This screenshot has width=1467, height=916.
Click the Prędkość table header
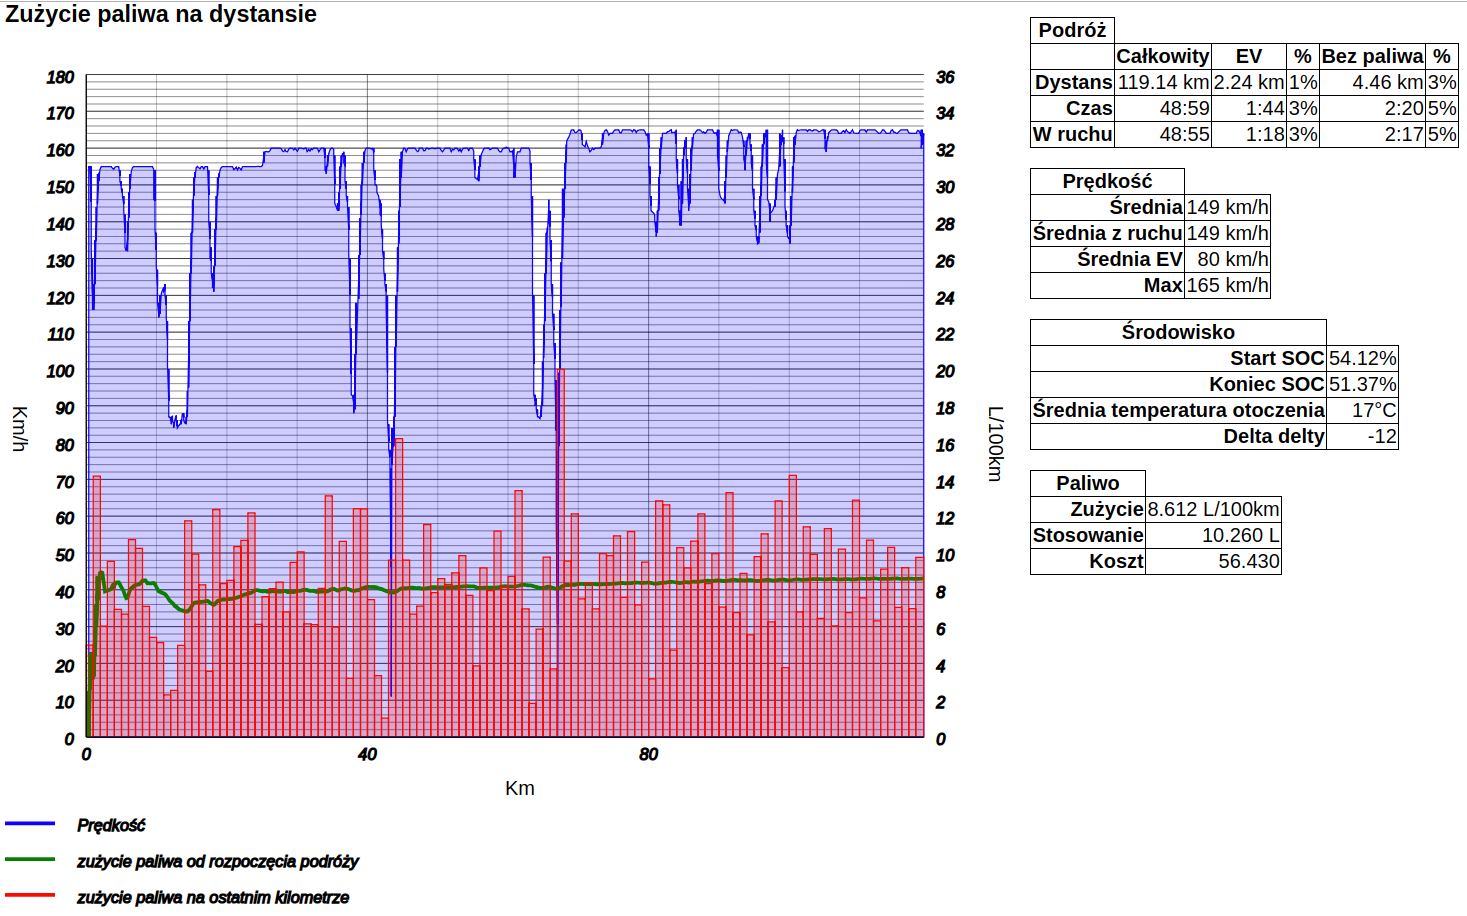pyautogui.click(x=1107, y=182)
